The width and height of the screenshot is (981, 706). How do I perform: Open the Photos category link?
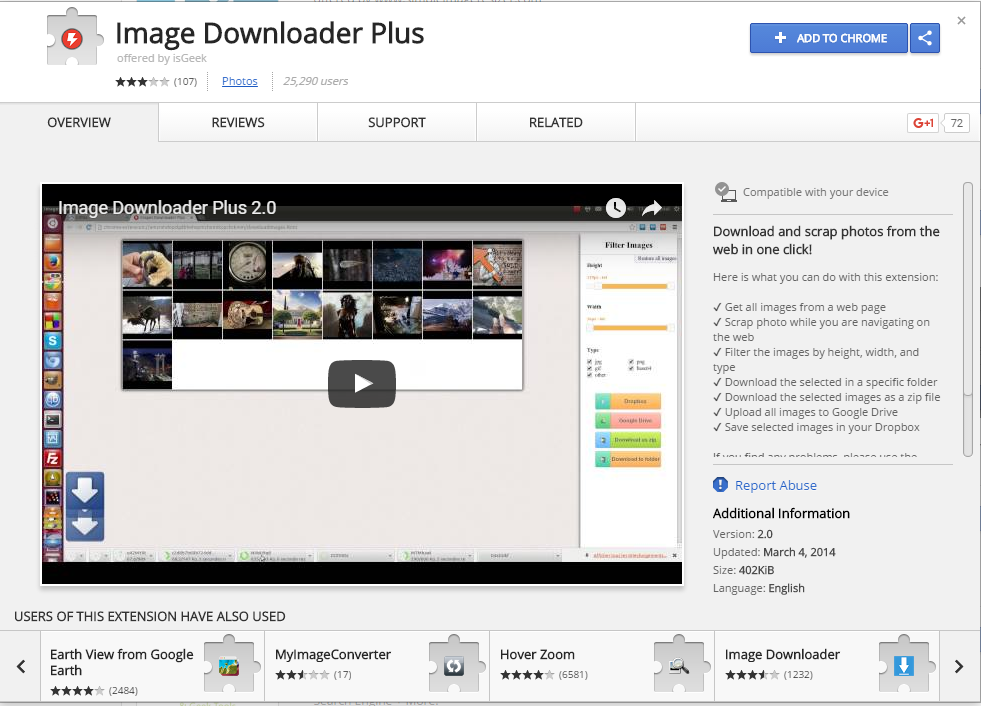[240, 81]
